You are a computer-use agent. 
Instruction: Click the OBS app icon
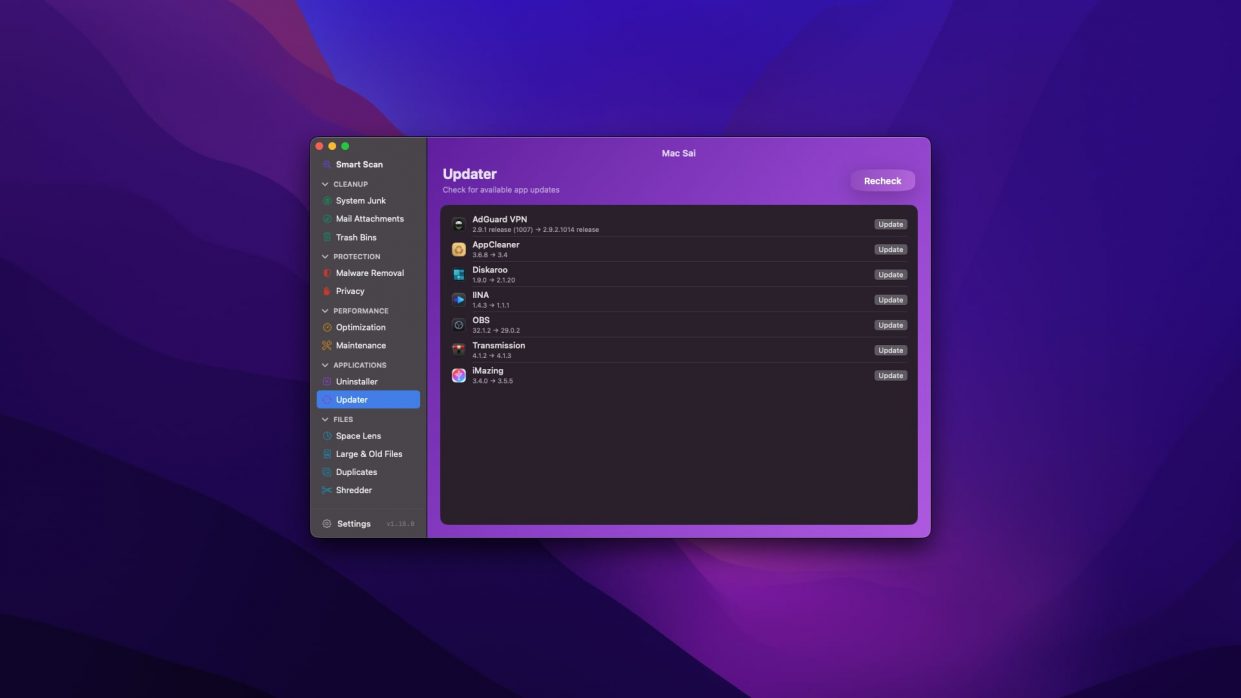pos(458,325)
